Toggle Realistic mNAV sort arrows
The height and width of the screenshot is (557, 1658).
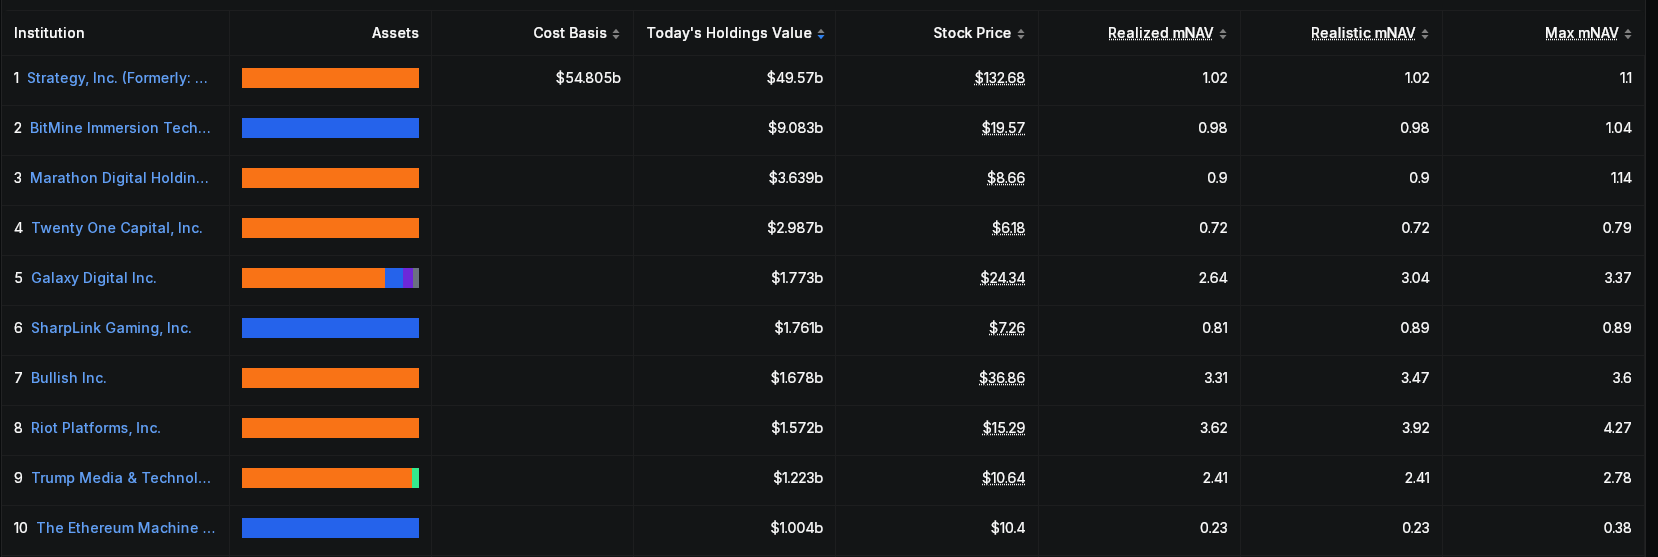(x=1425, y=34)
